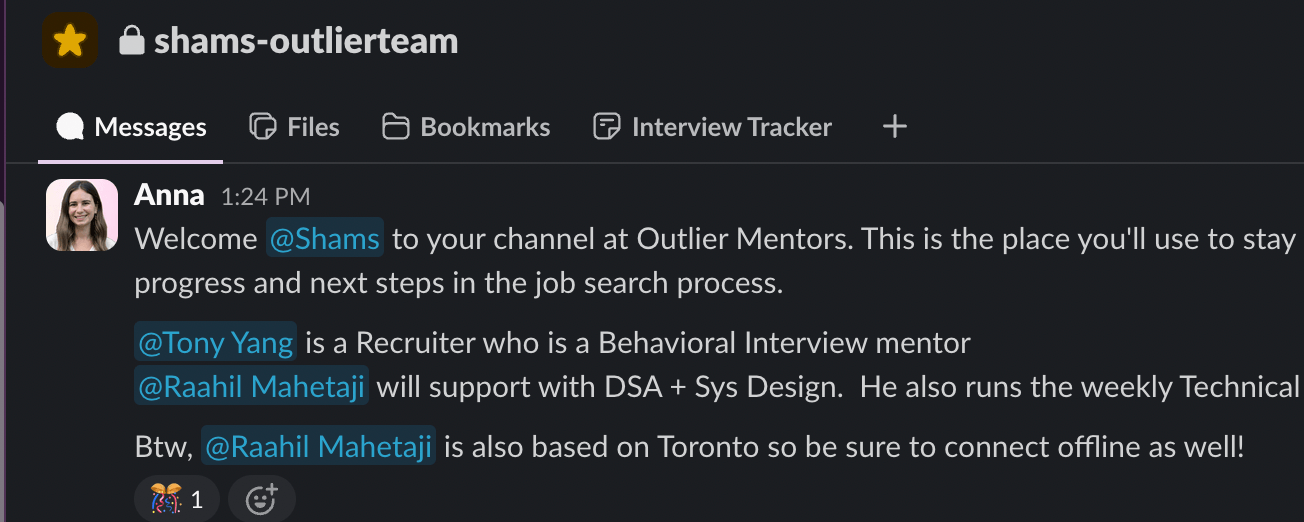Viewport: 1304px width, 522px height.
Task: Click the add reaction emoji button
Action: (261, 499)
